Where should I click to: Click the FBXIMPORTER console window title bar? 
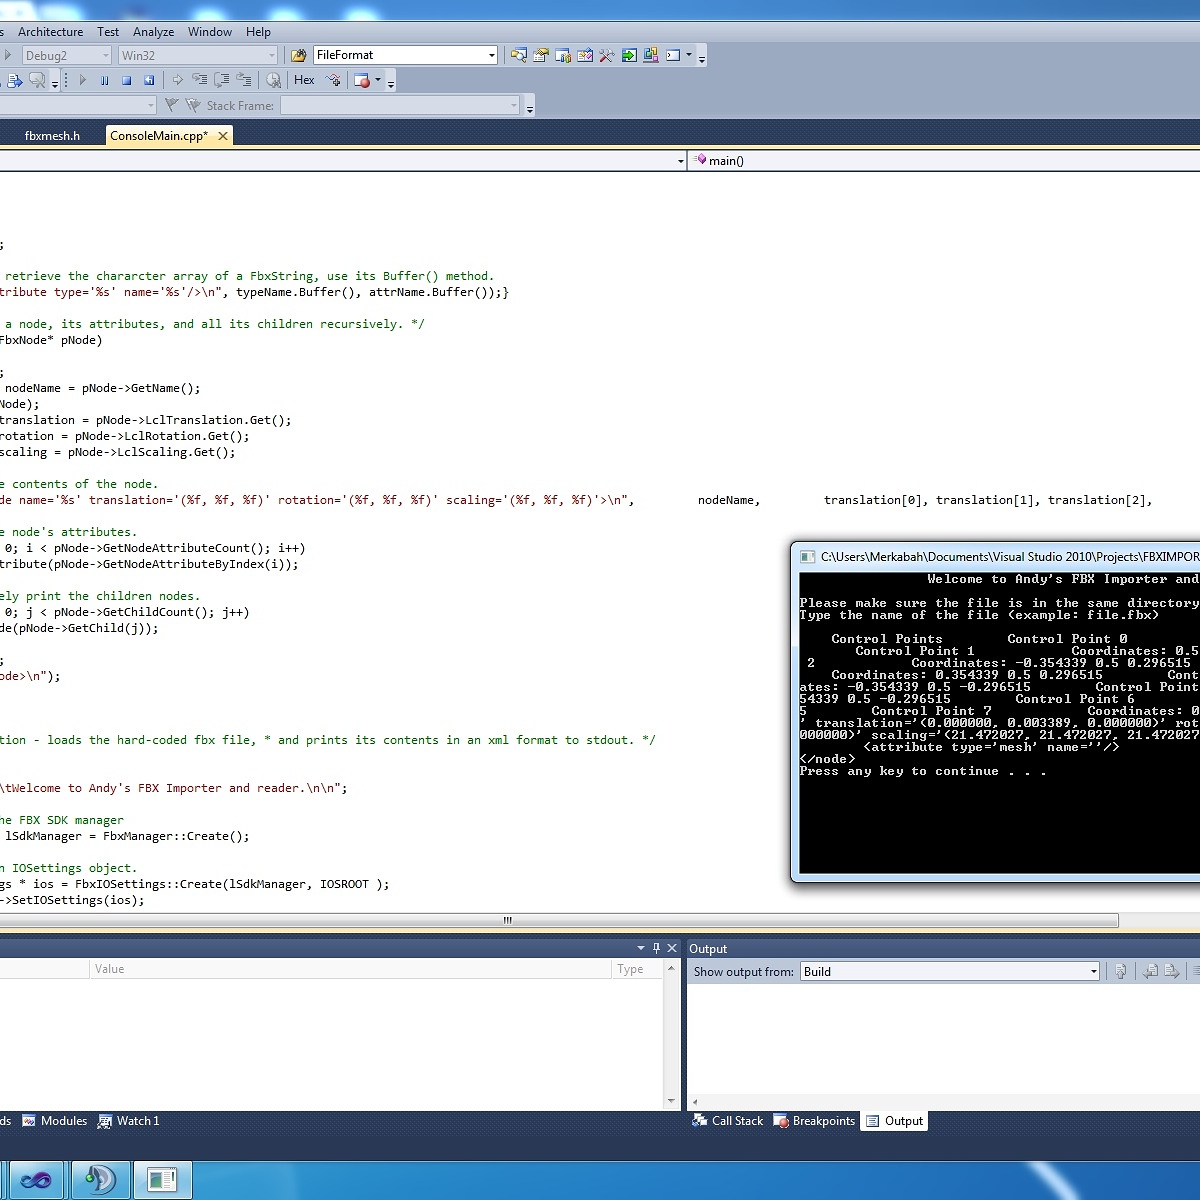tap(998, 557)
